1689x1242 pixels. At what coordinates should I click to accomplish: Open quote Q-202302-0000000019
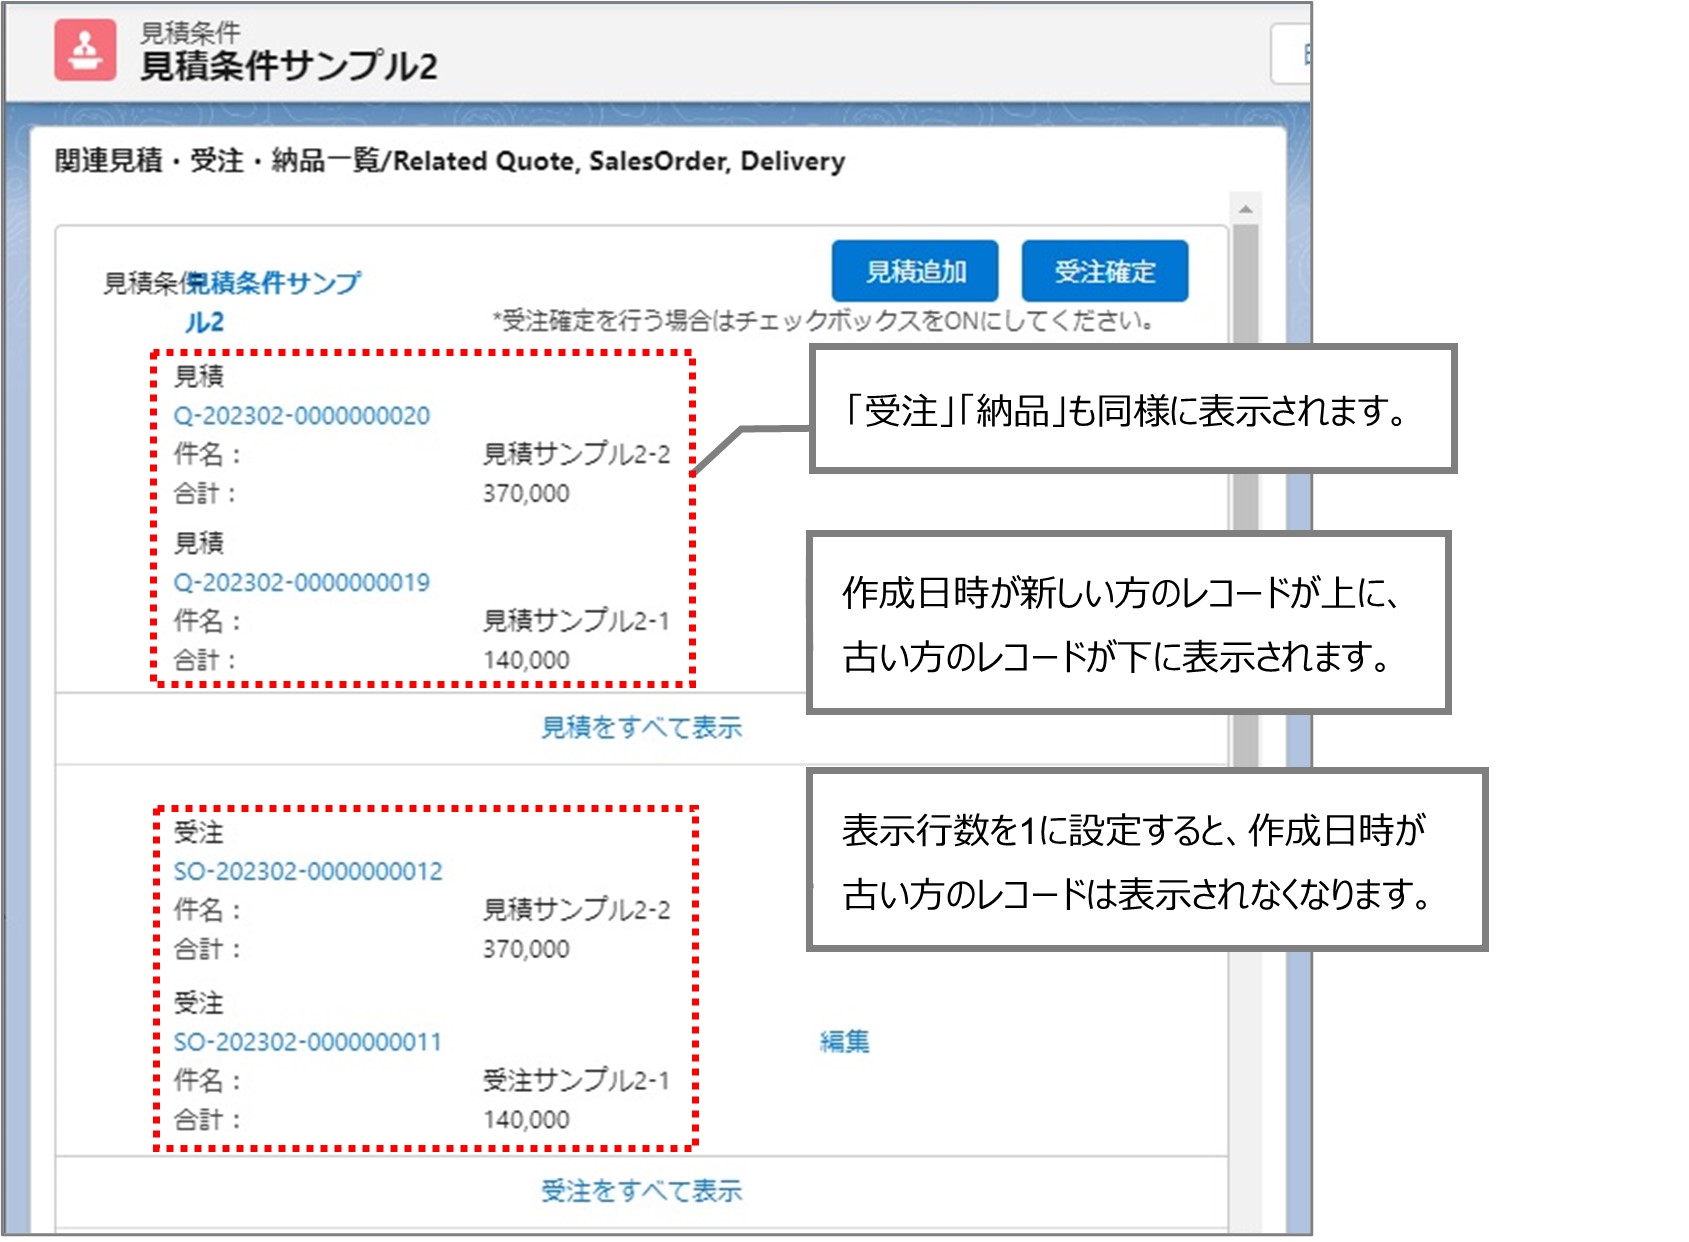[301, 582]
